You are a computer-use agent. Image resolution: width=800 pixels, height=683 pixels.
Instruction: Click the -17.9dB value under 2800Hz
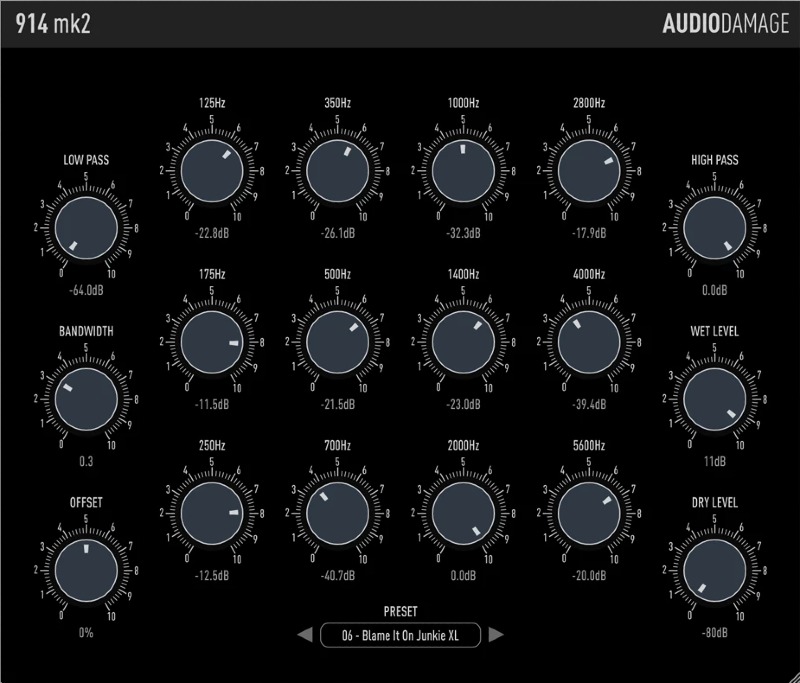[x=589, y=233]
